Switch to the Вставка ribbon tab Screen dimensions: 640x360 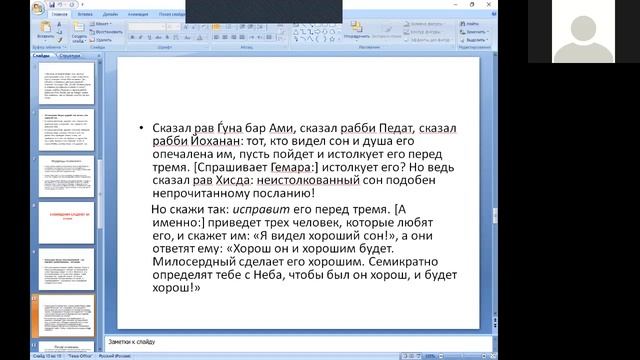click(85, 14)
